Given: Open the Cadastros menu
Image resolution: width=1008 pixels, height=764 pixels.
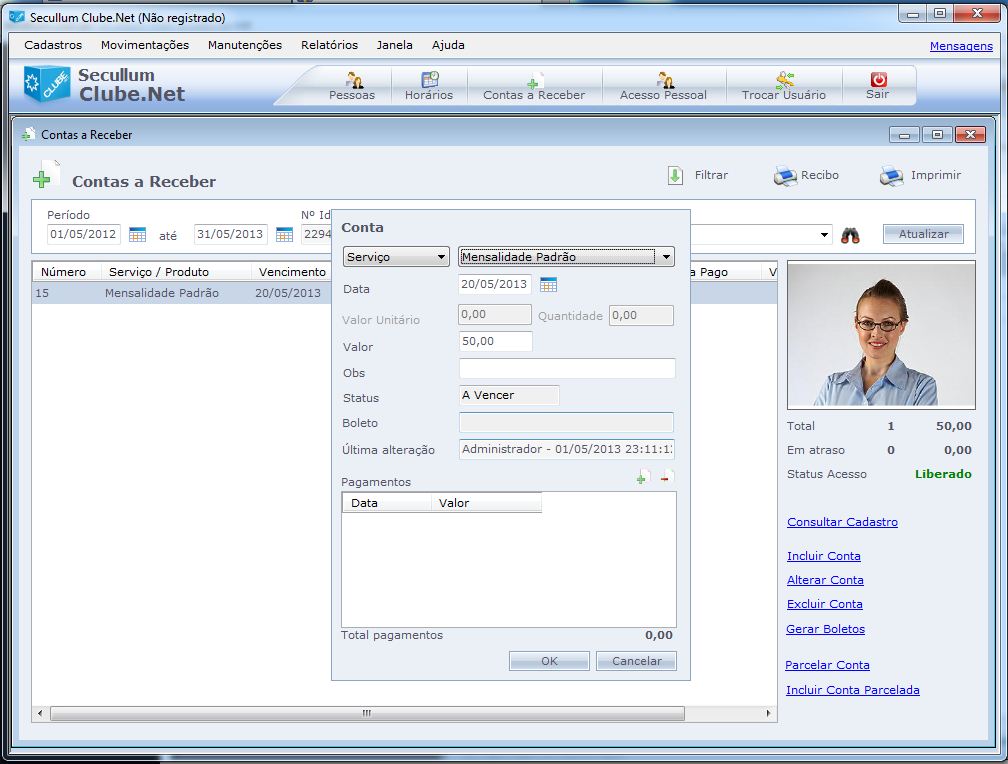Looking at the screenshot, I should point(53,45).
